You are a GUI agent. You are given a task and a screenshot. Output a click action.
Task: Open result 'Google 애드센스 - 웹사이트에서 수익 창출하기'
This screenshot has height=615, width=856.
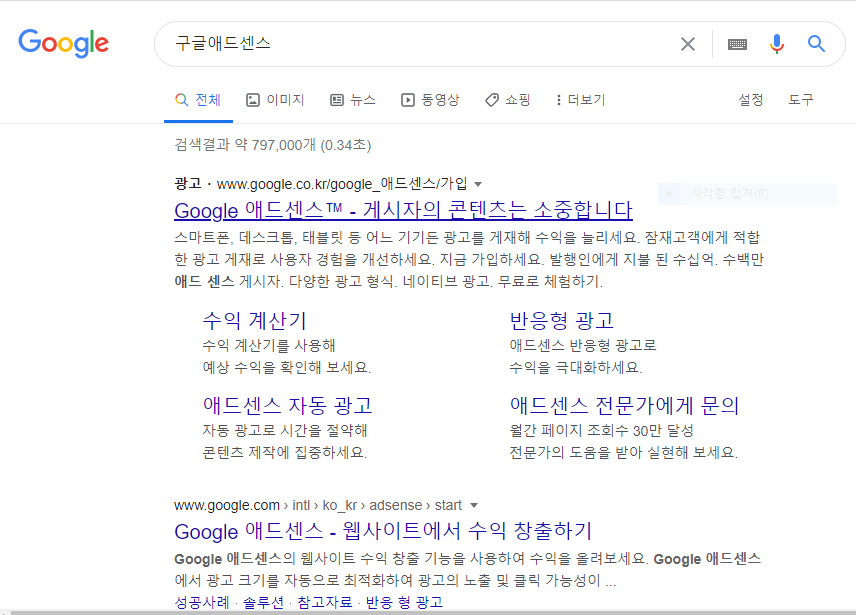[x=383, y=531]
